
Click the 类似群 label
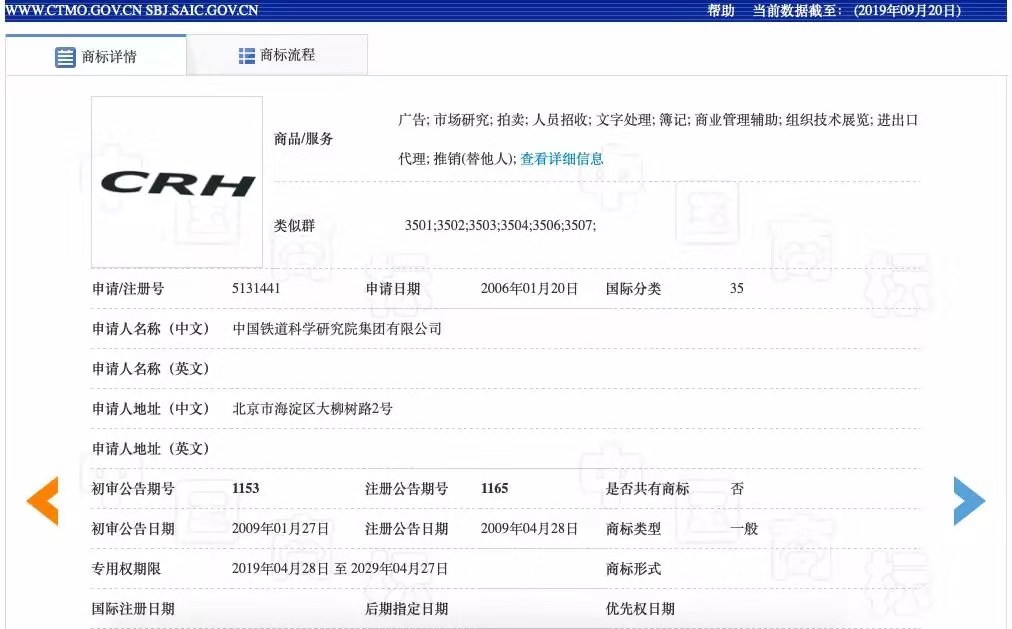[294, 226]
